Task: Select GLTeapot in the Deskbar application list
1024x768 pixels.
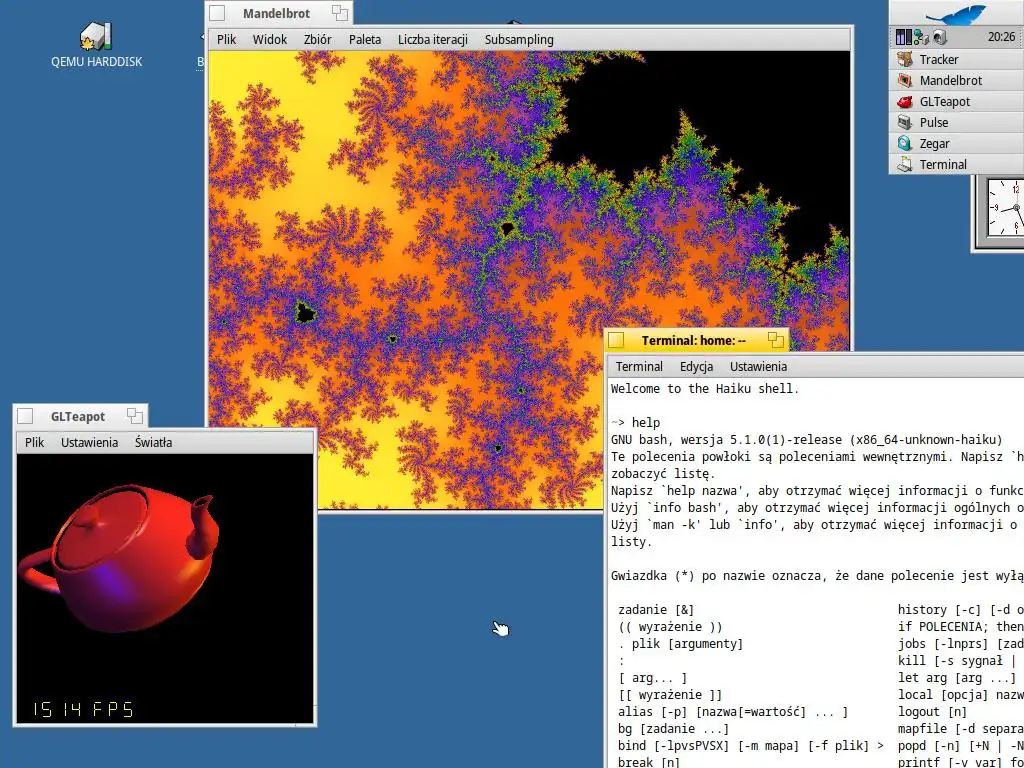Action: coord(956,101)
